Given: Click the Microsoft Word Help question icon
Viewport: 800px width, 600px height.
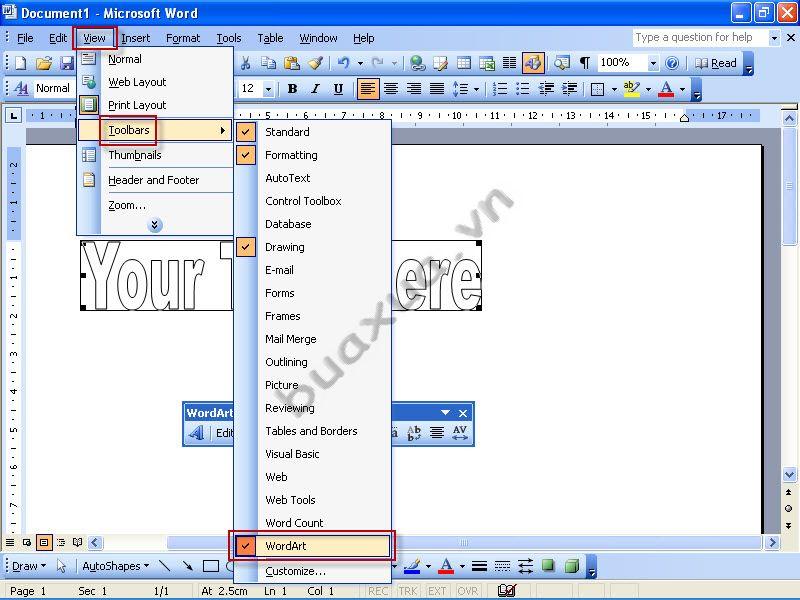Looking at the screenshot, I should 672,63.
